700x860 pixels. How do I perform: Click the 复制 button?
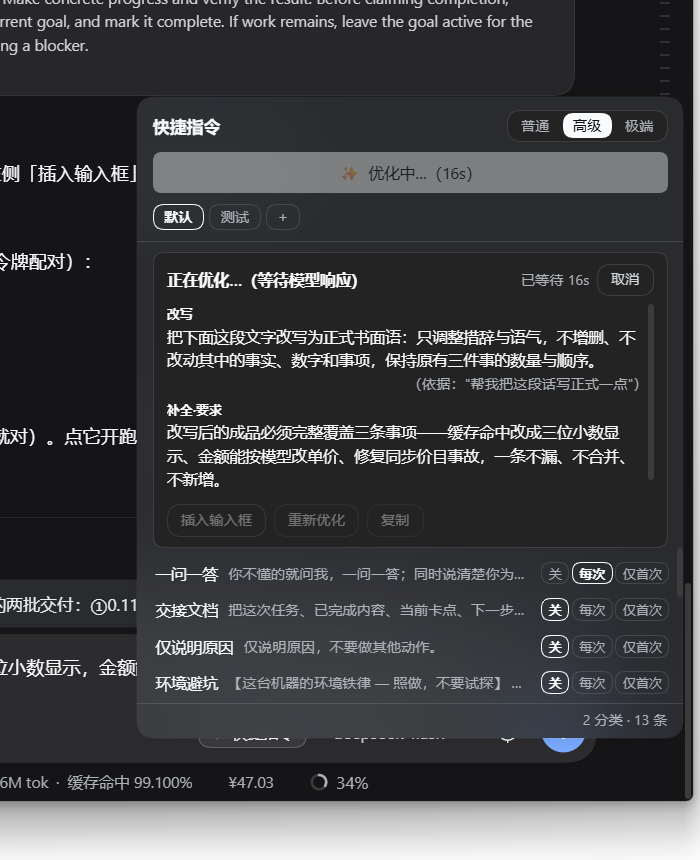coord(395,520)
